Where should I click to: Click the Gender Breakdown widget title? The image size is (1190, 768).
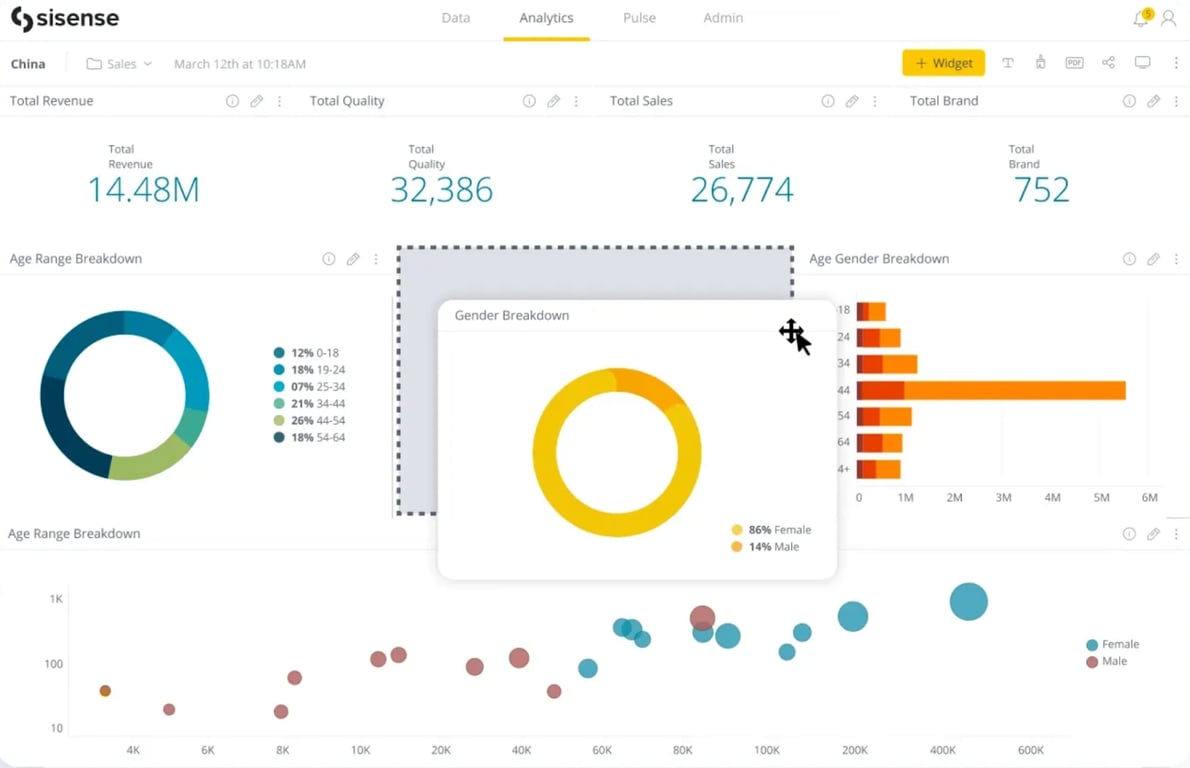tap(512, 315)
